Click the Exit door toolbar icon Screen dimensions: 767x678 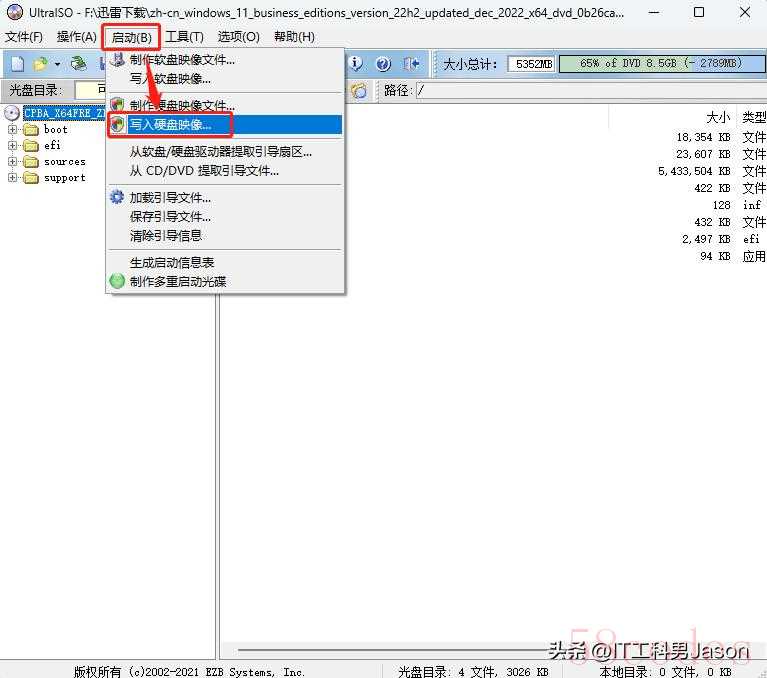[410, 64]
